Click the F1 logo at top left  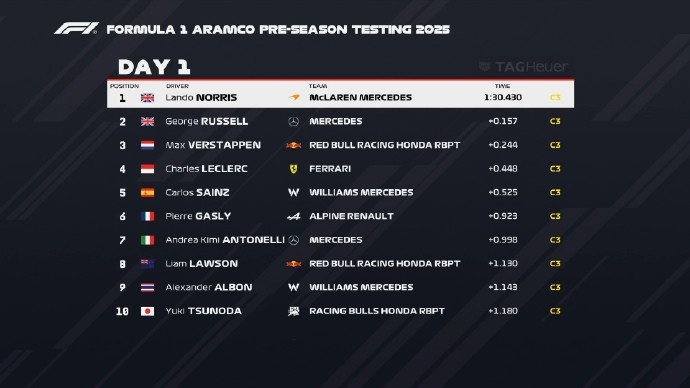pos(76,29)
